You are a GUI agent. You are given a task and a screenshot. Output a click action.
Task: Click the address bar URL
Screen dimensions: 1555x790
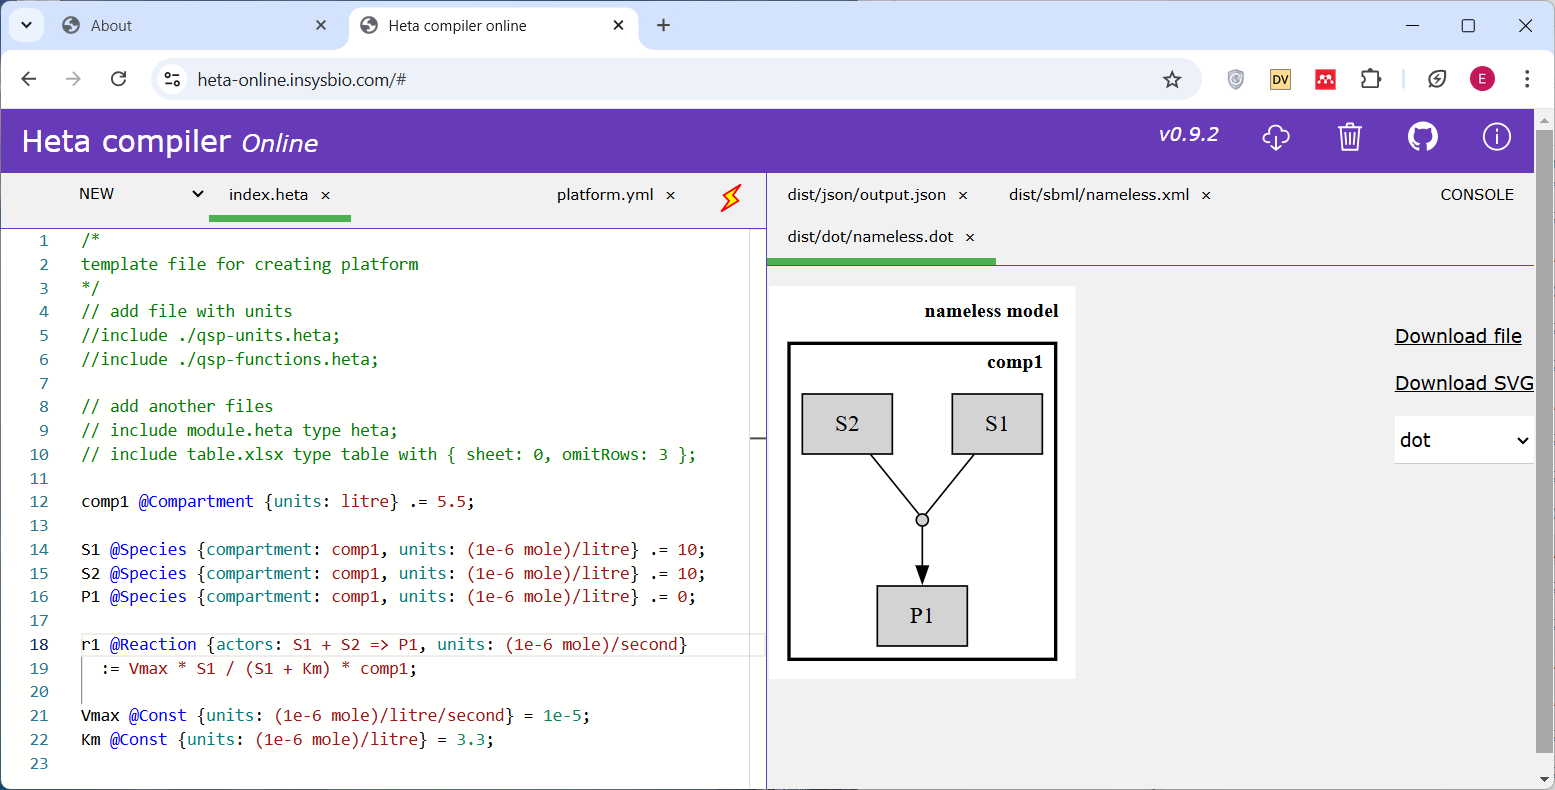301,80
